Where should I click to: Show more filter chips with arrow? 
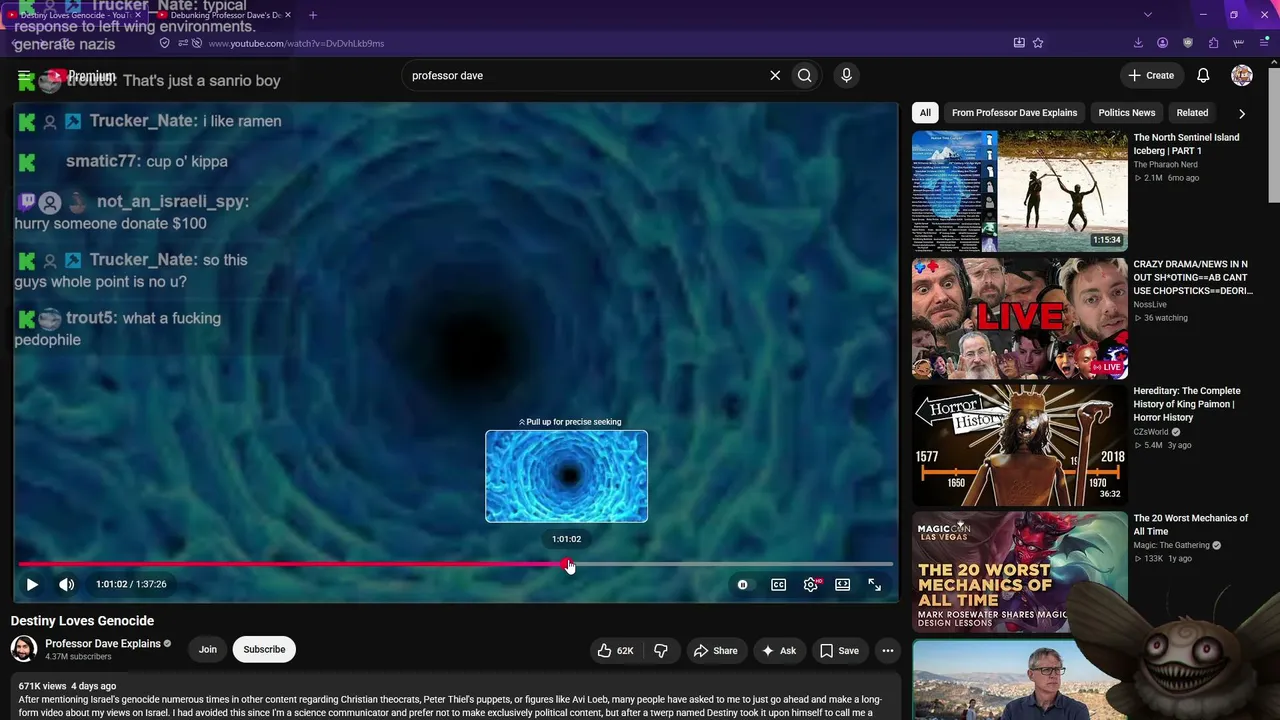(x=1242, y=114)
